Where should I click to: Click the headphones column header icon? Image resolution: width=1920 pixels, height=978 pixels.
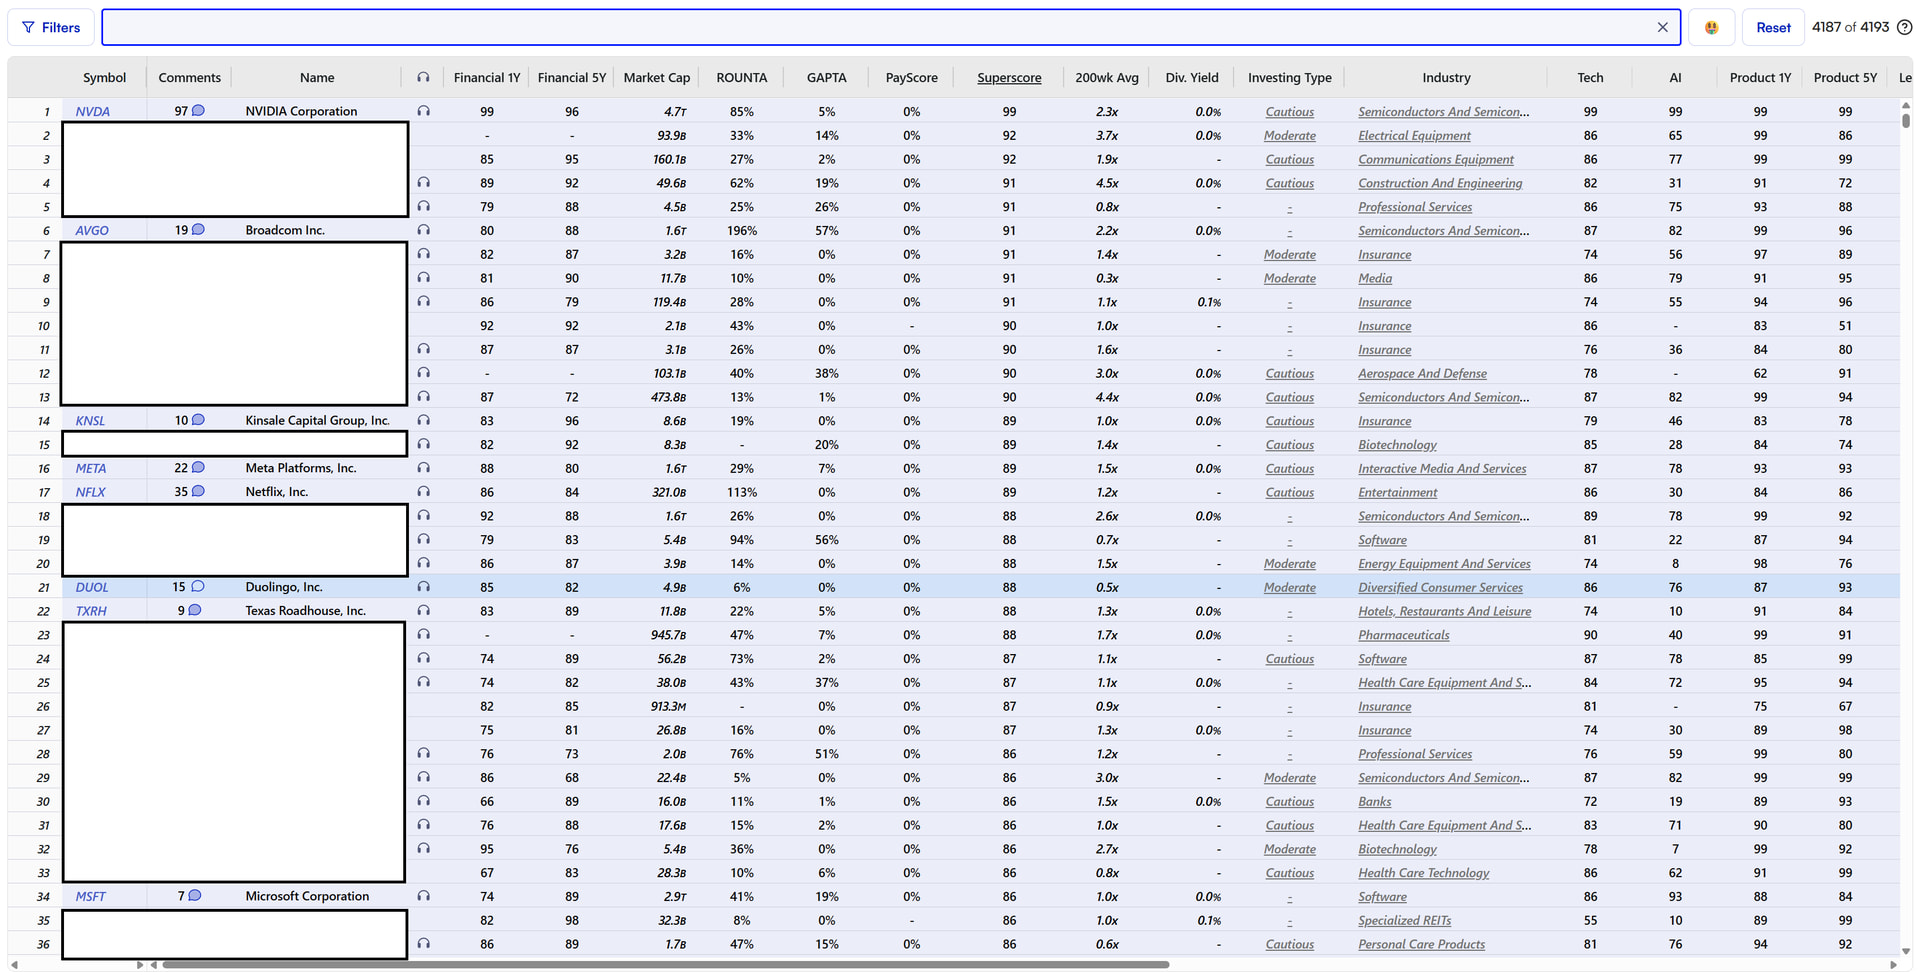click(424, 78)
